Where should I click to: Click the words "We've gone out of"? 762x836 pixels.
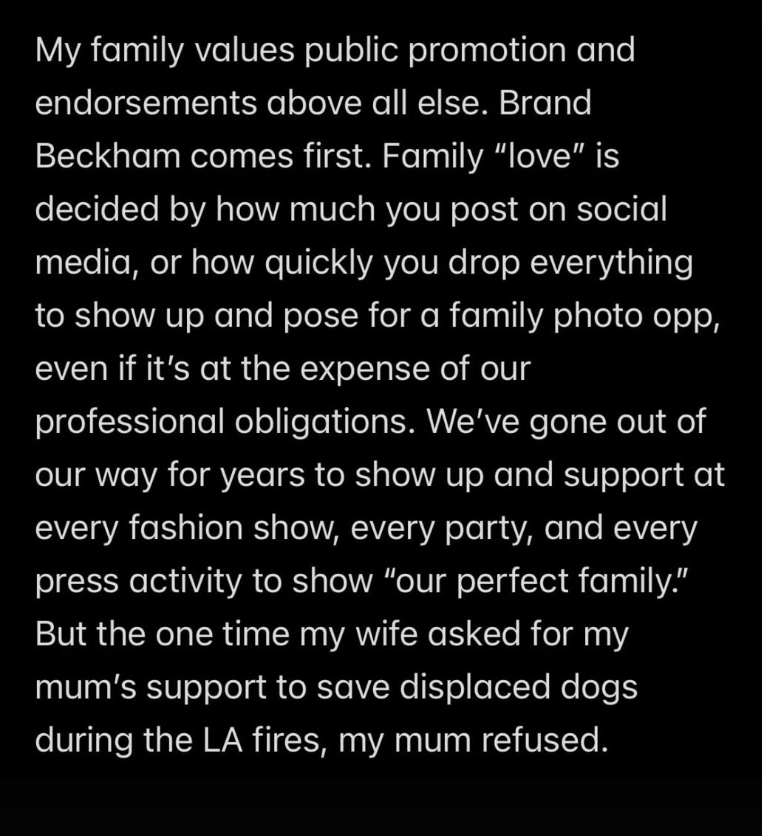566,421
